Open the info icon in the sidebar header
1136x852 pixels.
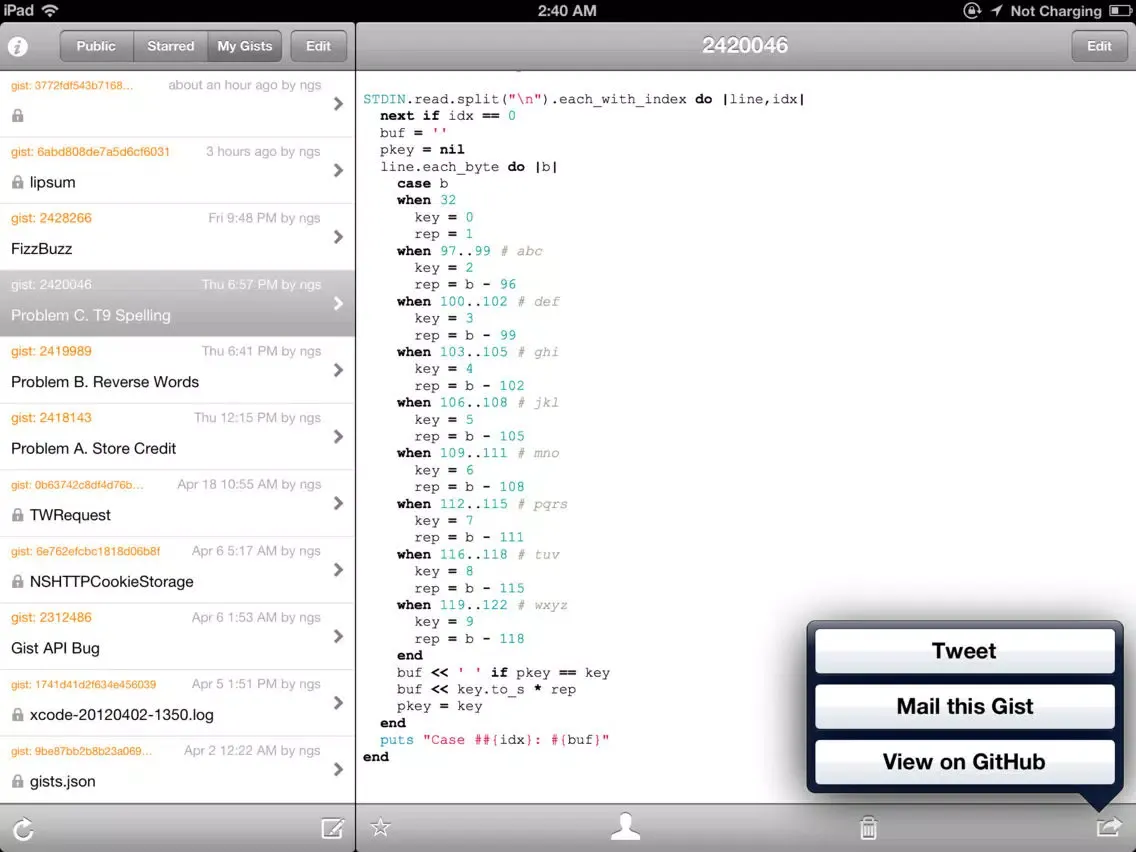pos(18,46)
